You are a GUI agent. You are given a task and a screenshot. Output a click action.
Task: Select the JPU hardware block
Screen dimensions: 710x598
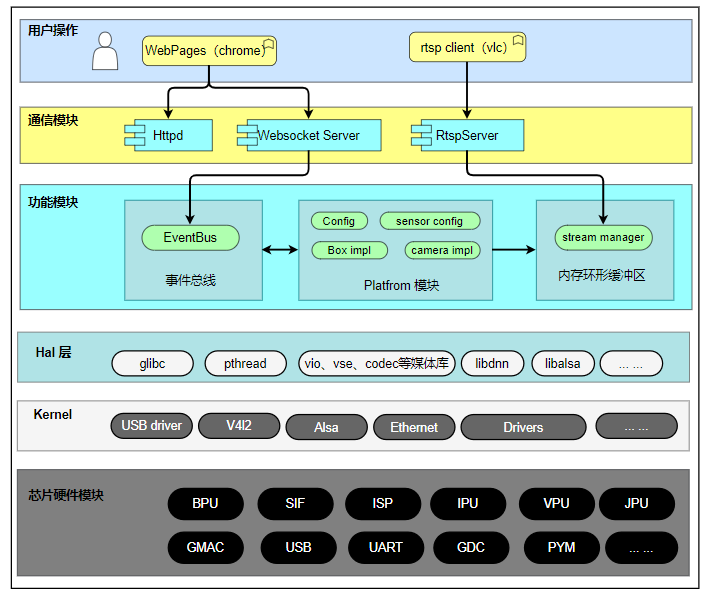pos(637,504)
